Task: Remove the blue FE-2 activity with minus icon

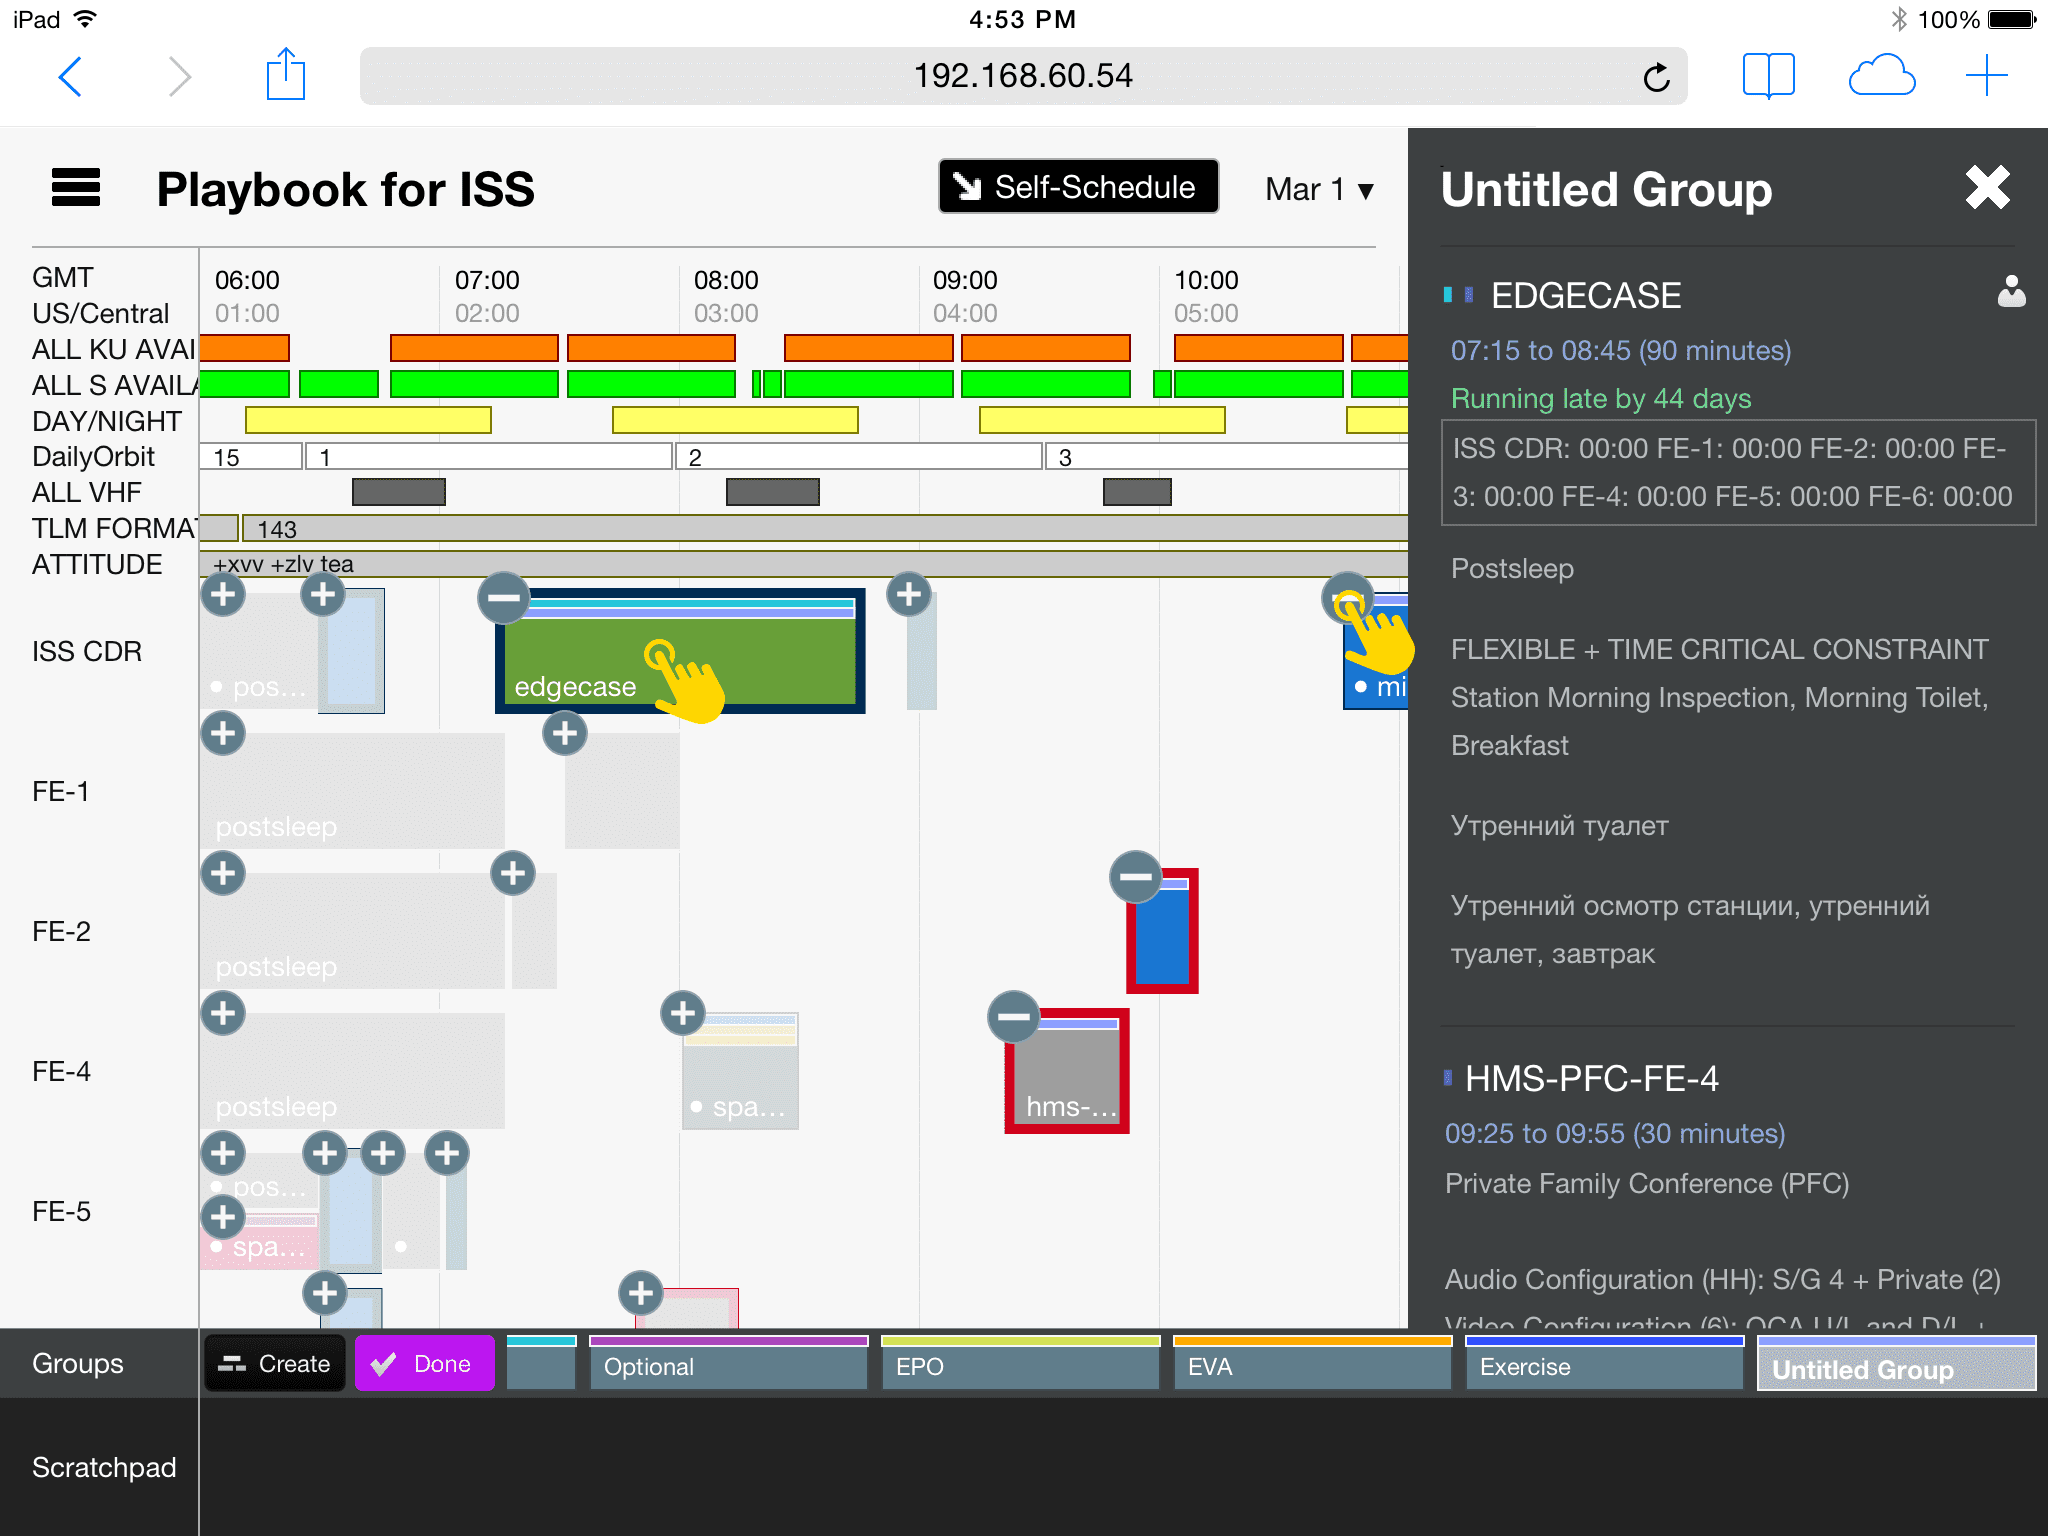Action: click(1135, 877)
